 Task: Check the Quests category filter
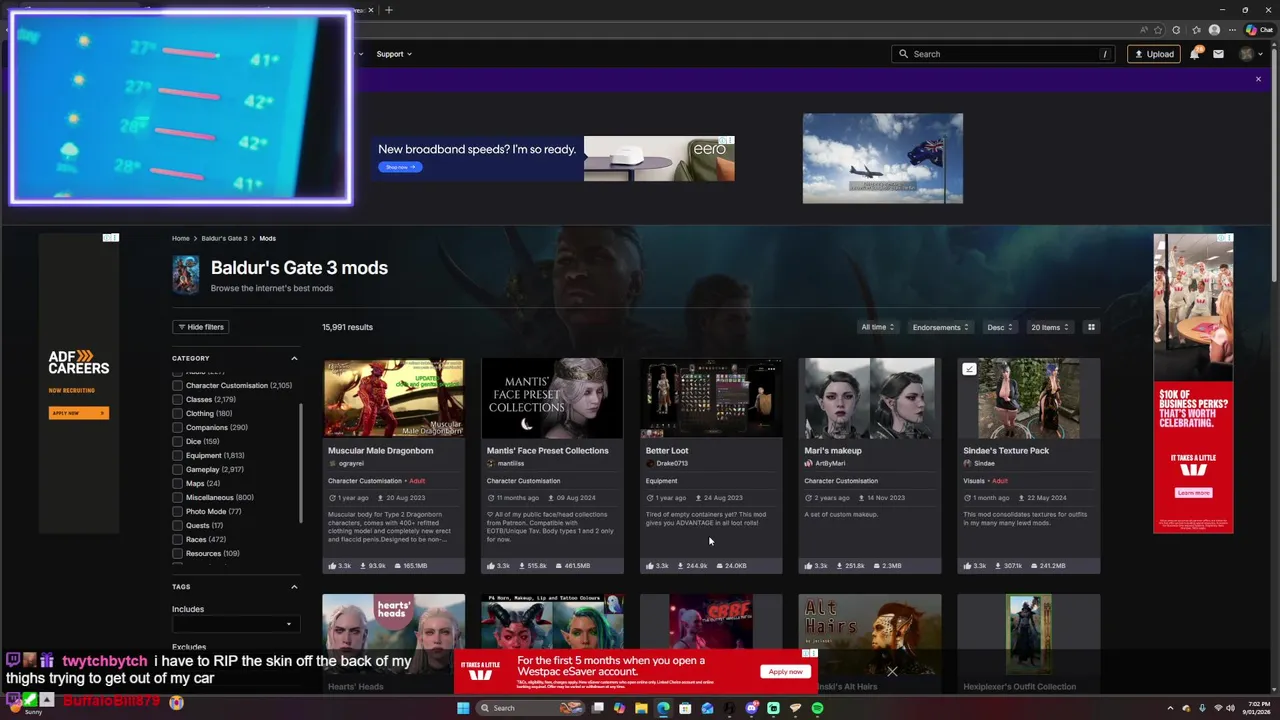[177, 525]
